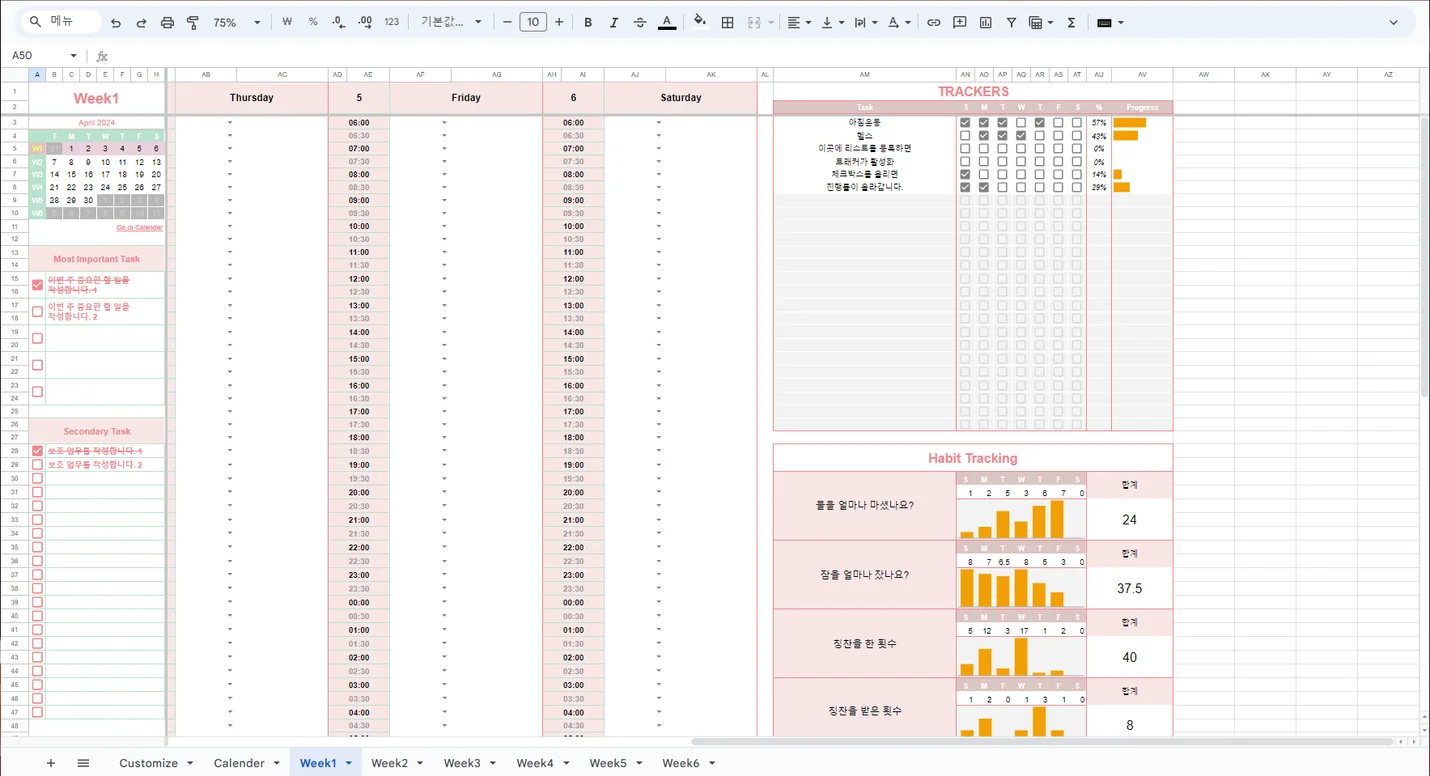Open the table views dropdown
The image size is (1430, 776).
[1041, 22]
